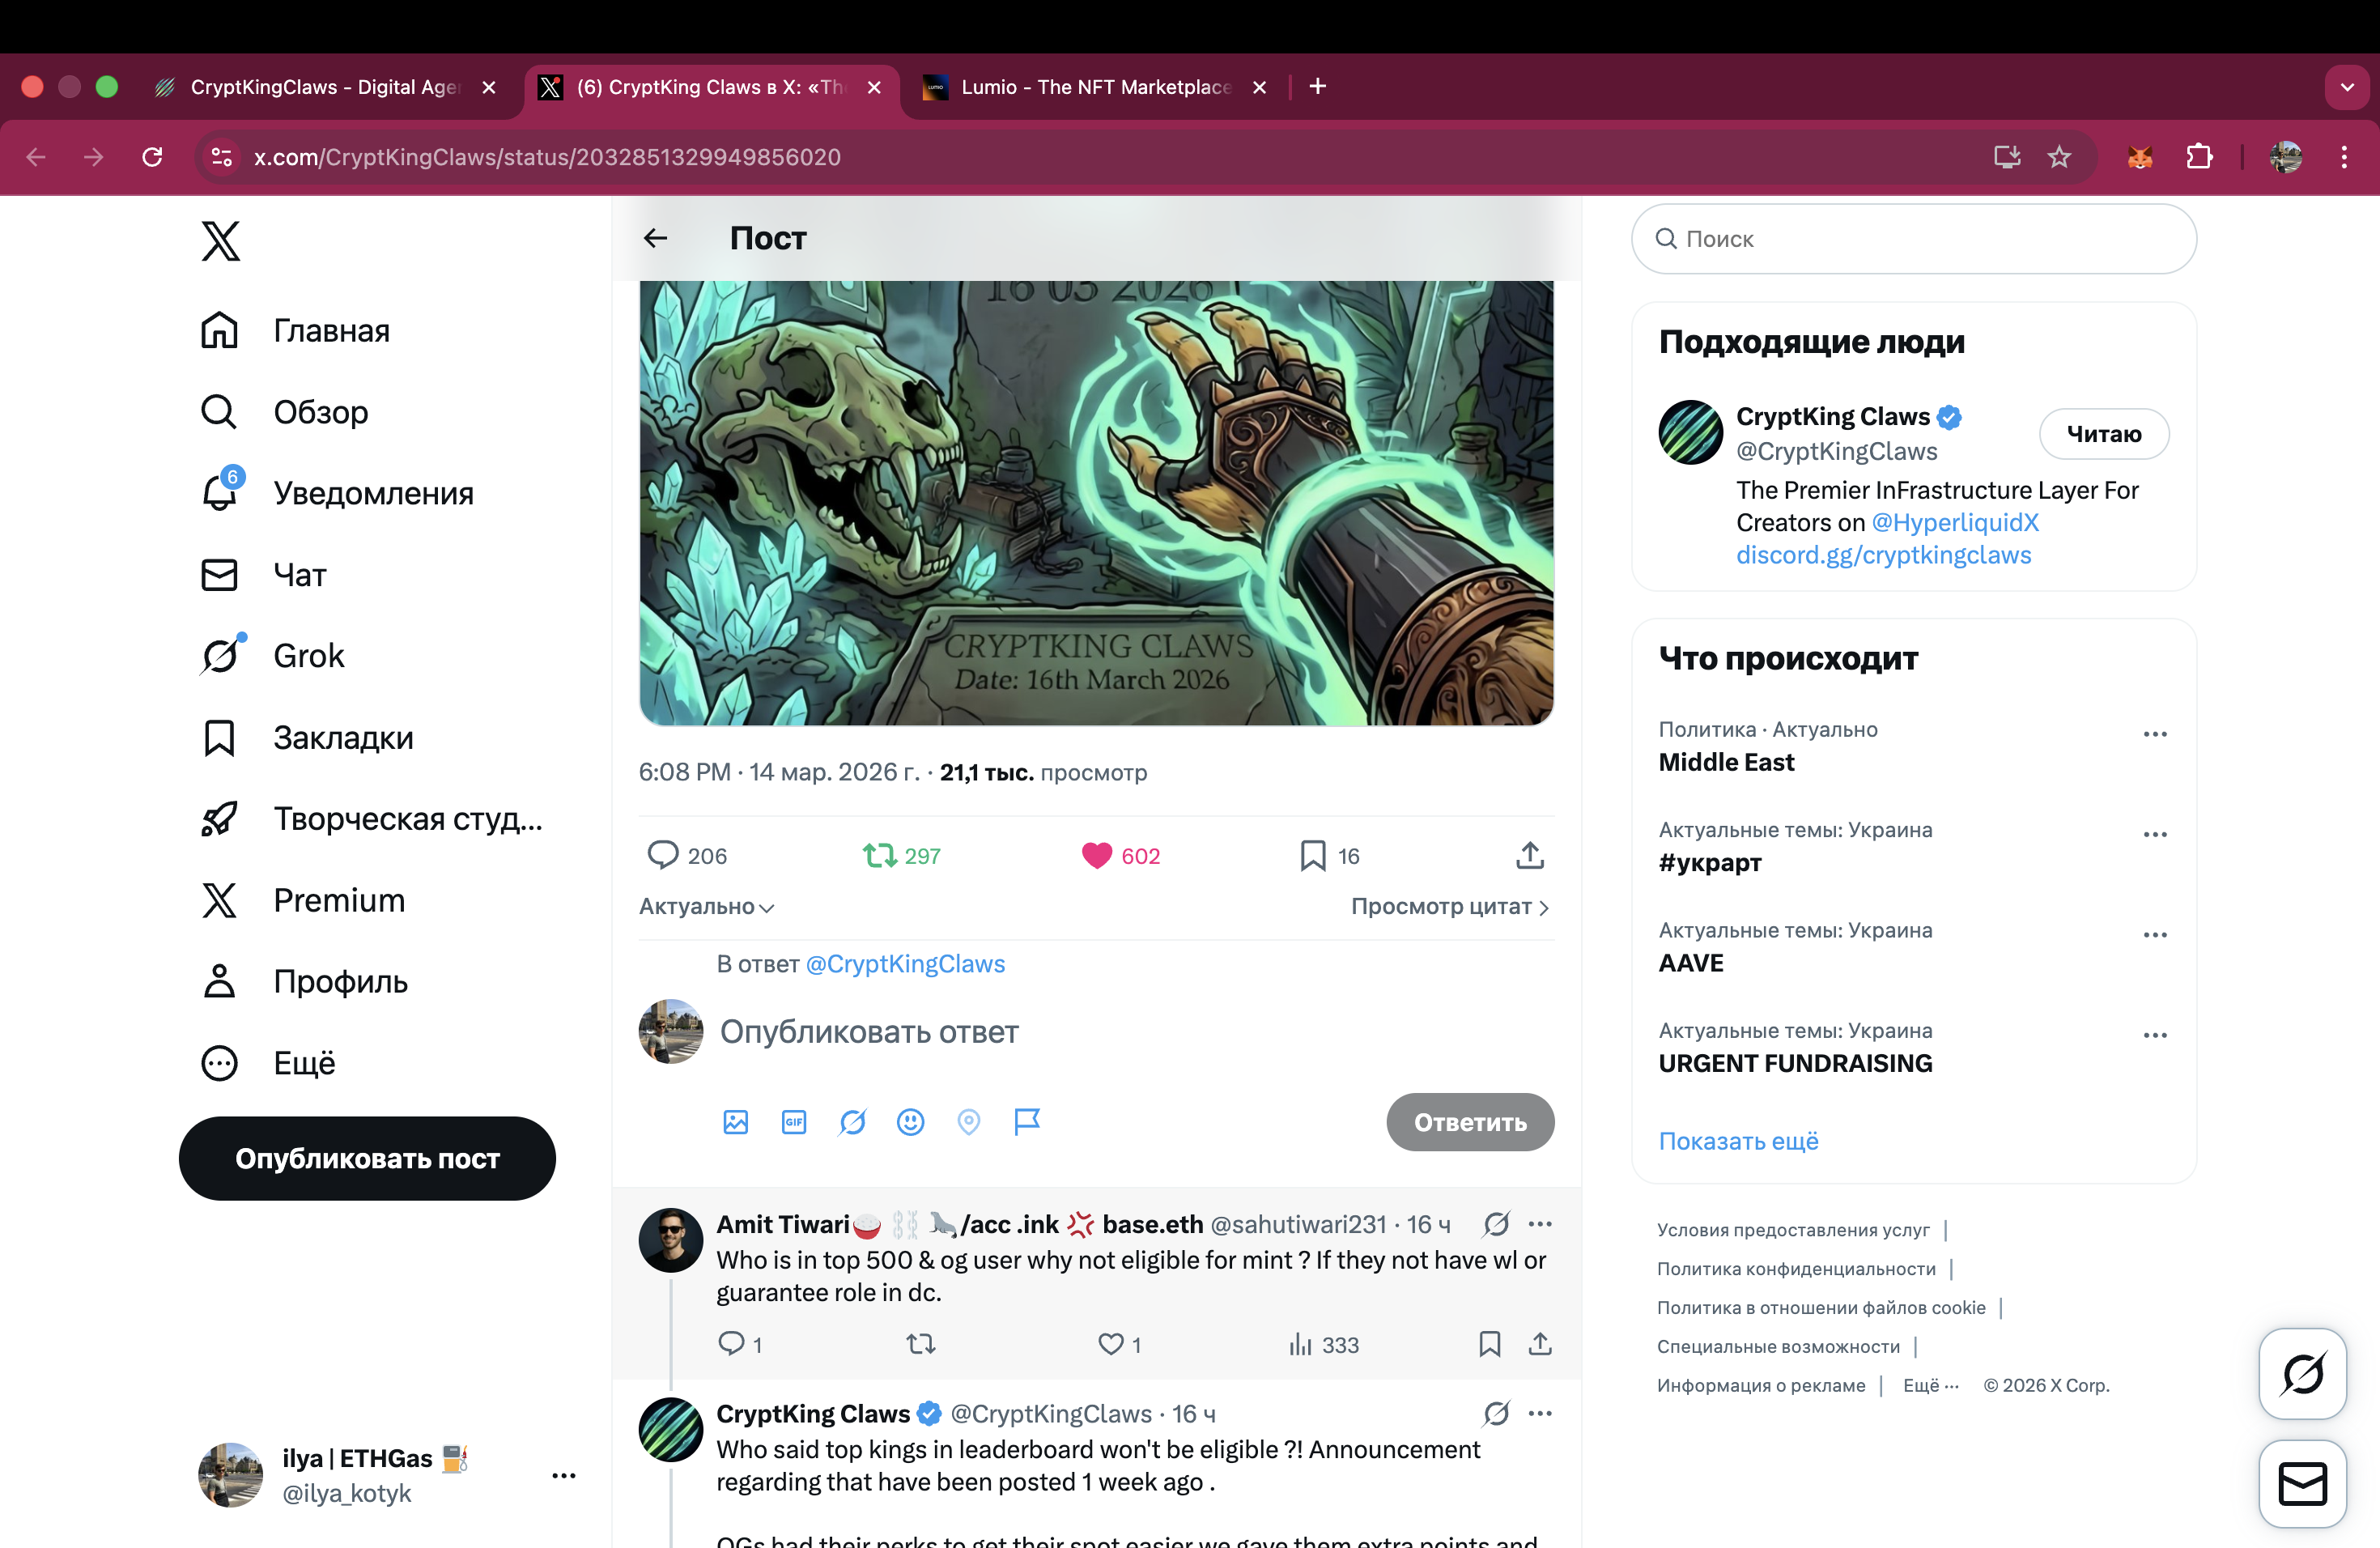This screenshot has width=2380, height=1548.
Task: Open the CryptKing Claws post image
Action: 1096,503
